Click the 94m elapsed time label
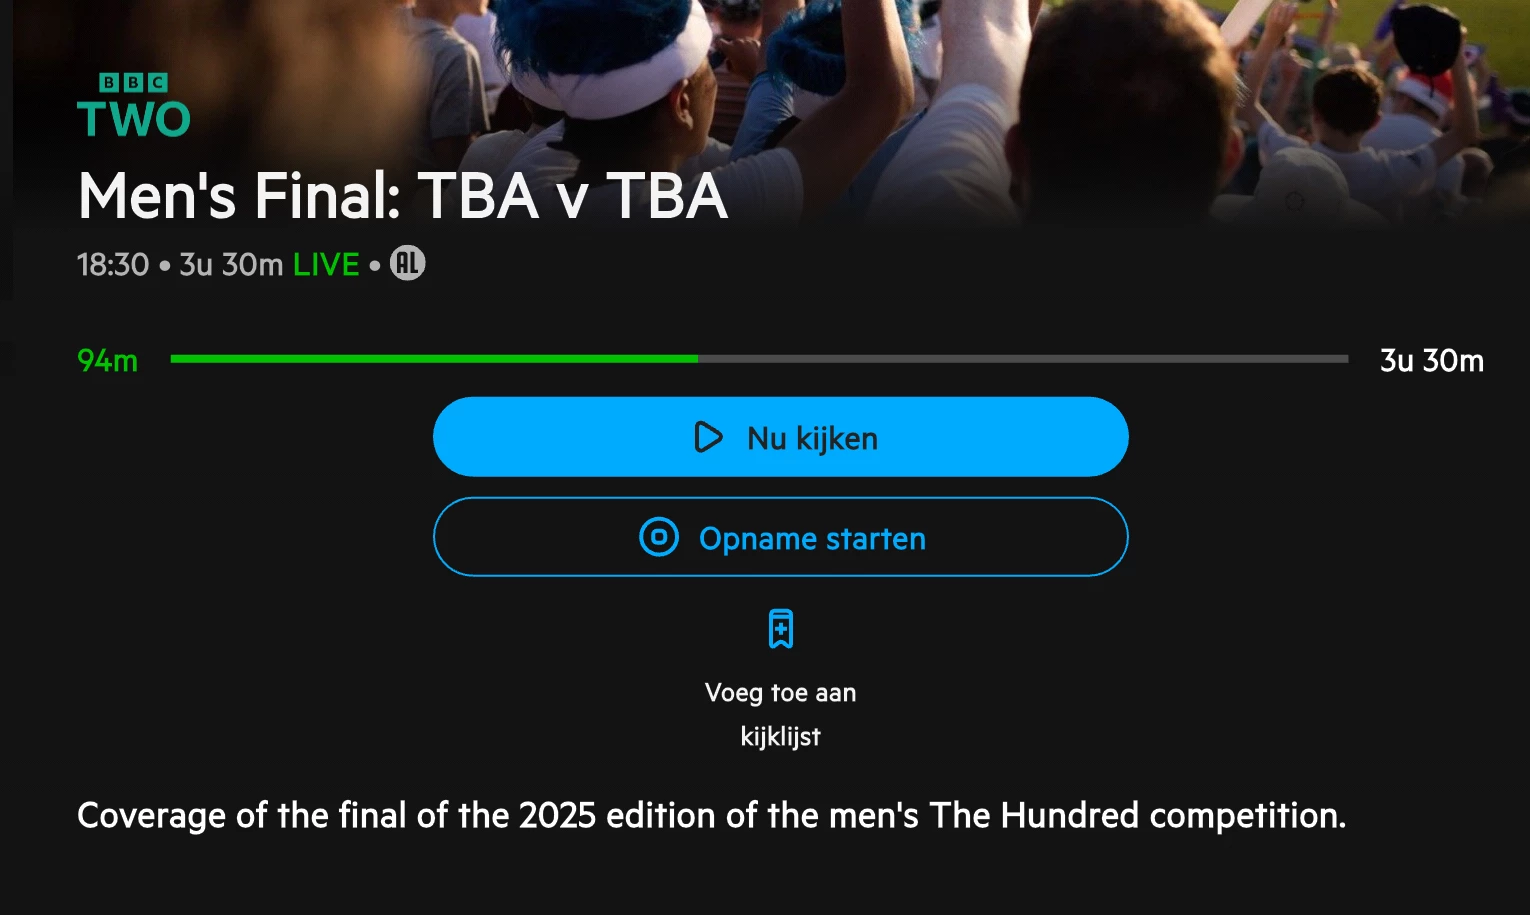1530x915 pixels. pos(108,360)
